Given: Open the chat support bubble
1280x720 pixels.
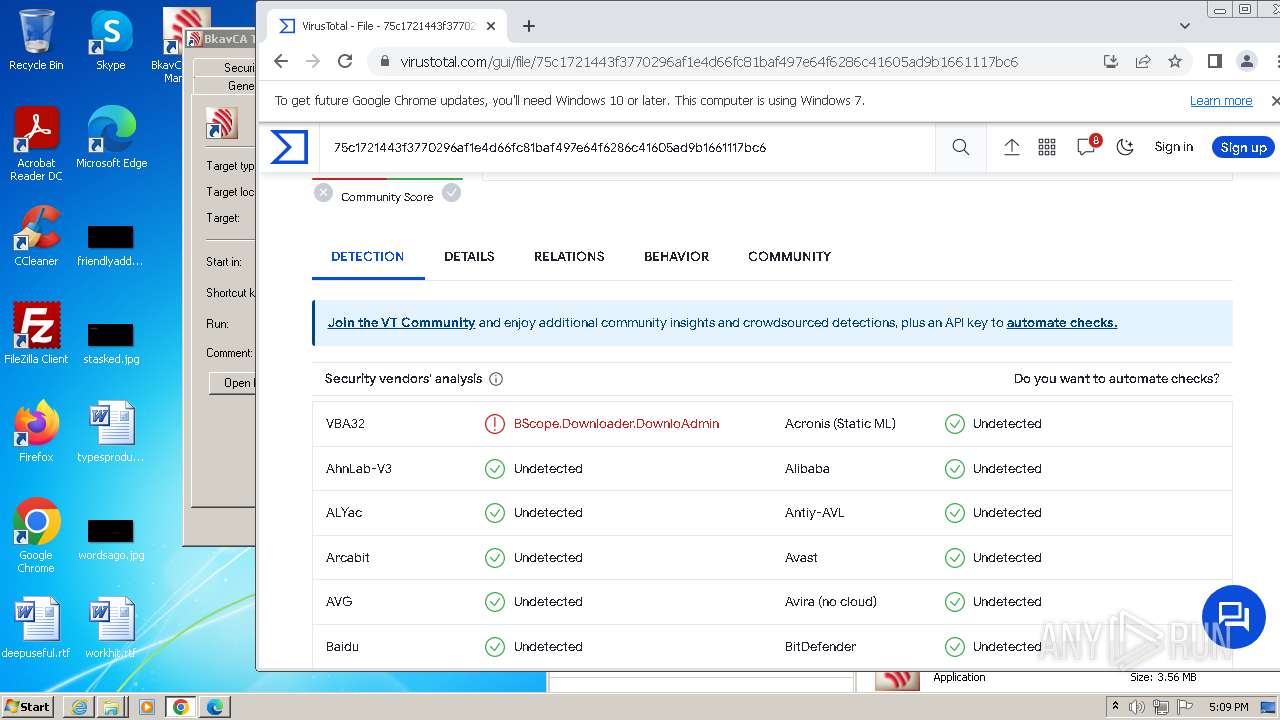Looking at the screenshot, I should pos(1234,617).
